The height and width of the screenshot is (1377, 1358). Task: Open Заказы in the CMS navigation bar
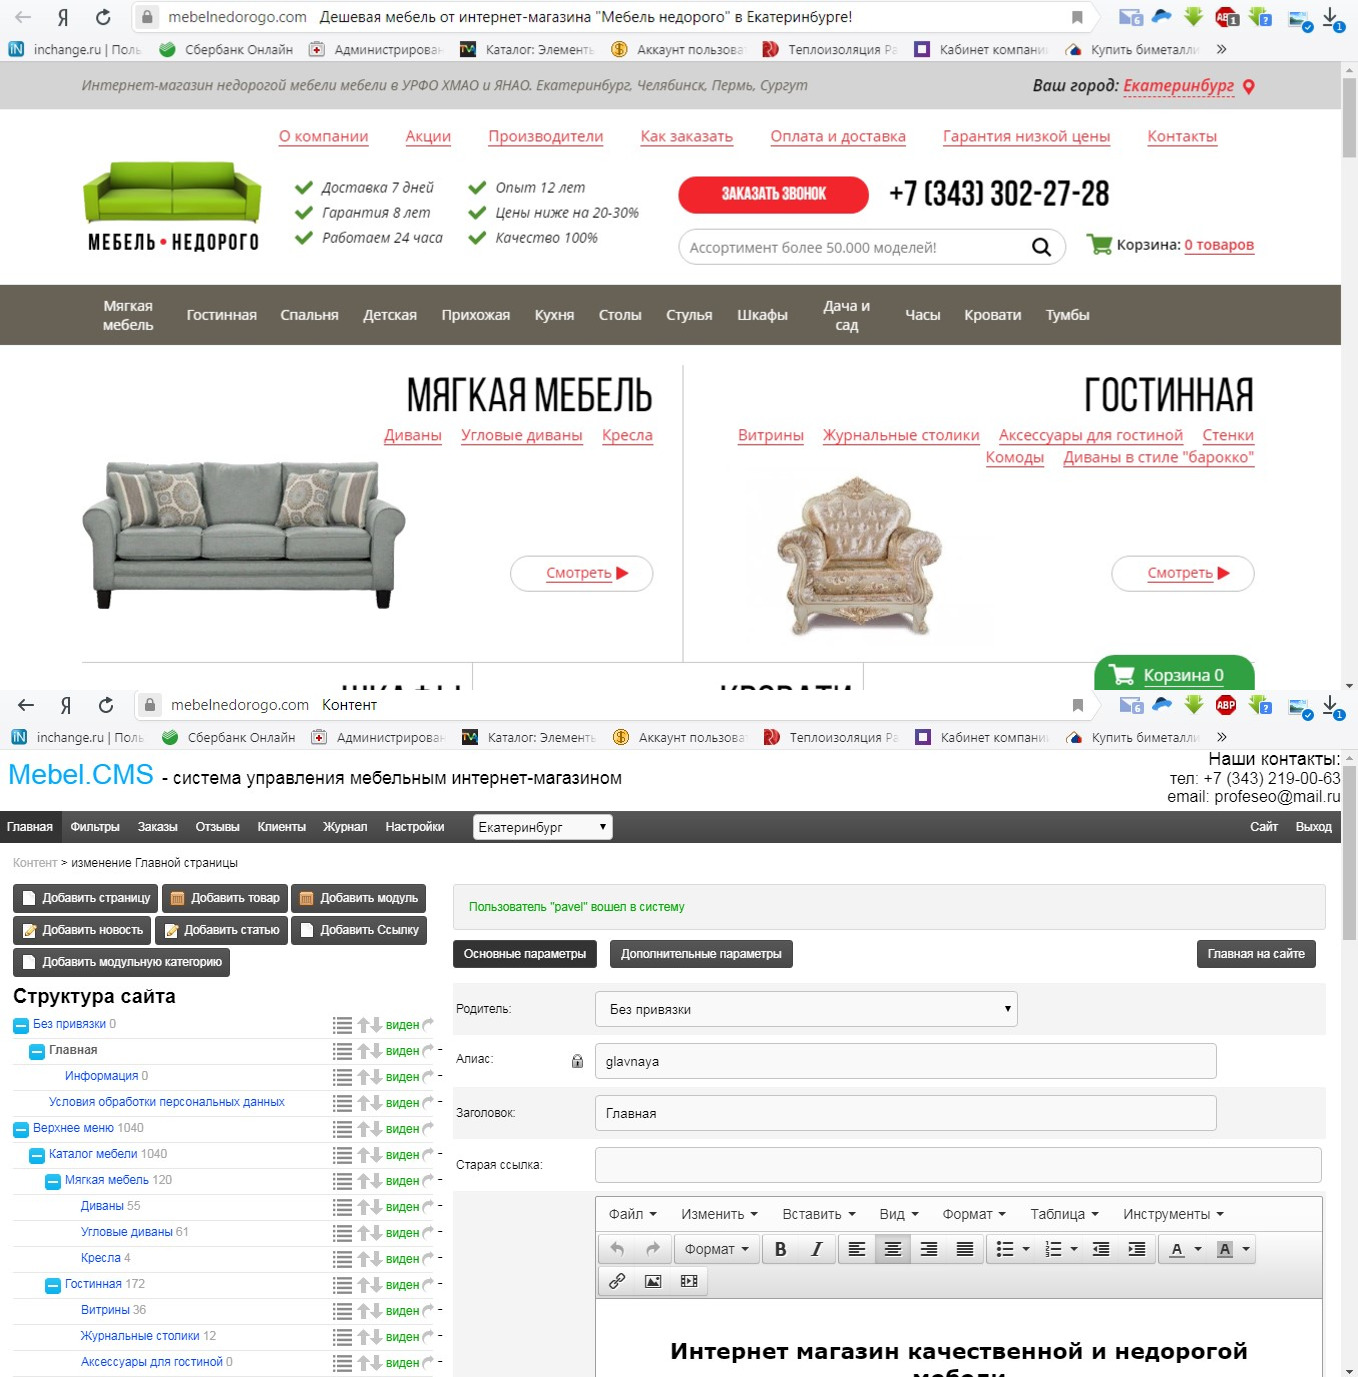(x=158, y=827)
